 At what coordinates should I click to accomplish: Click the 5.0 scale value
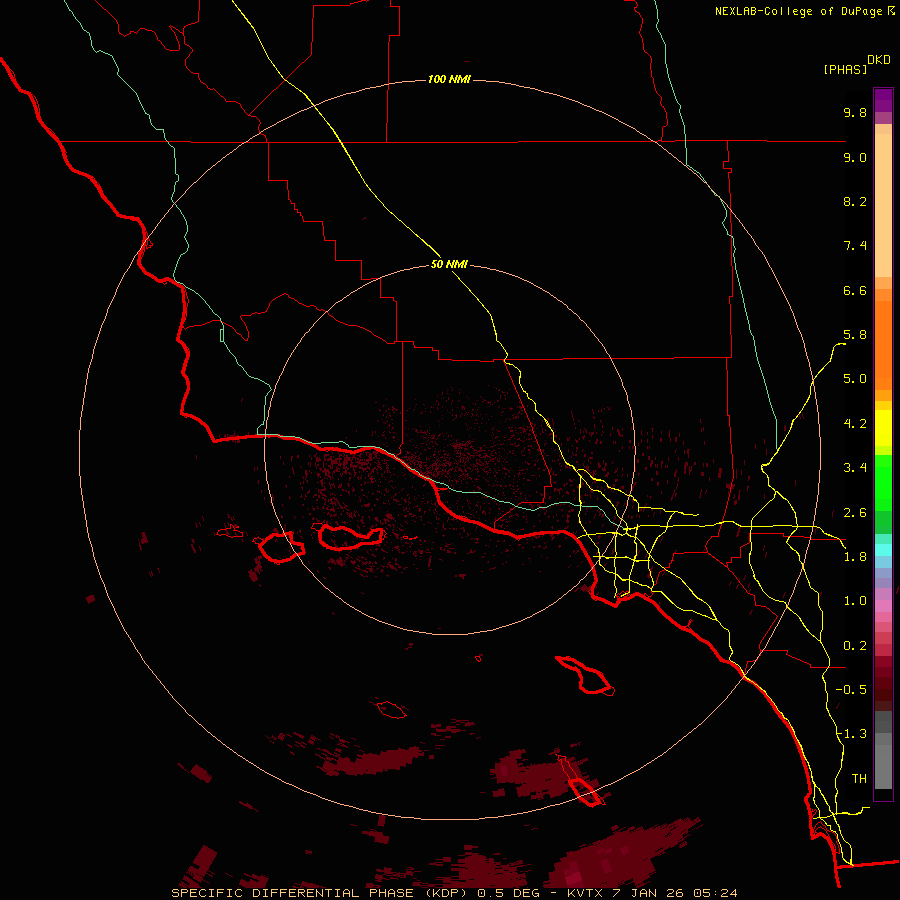(855, 379)
